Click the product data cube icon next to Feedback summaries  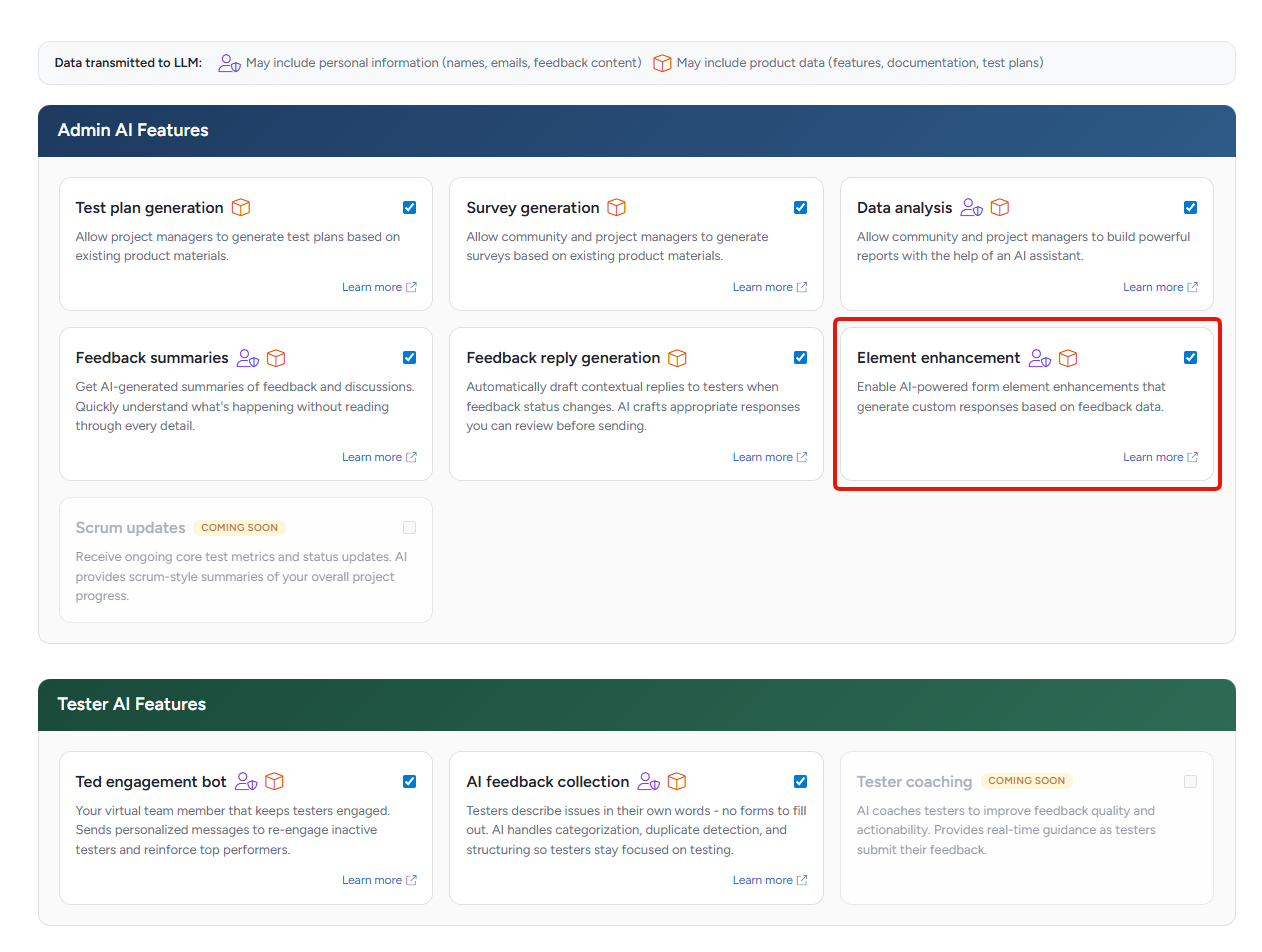(x=276, y=358)
